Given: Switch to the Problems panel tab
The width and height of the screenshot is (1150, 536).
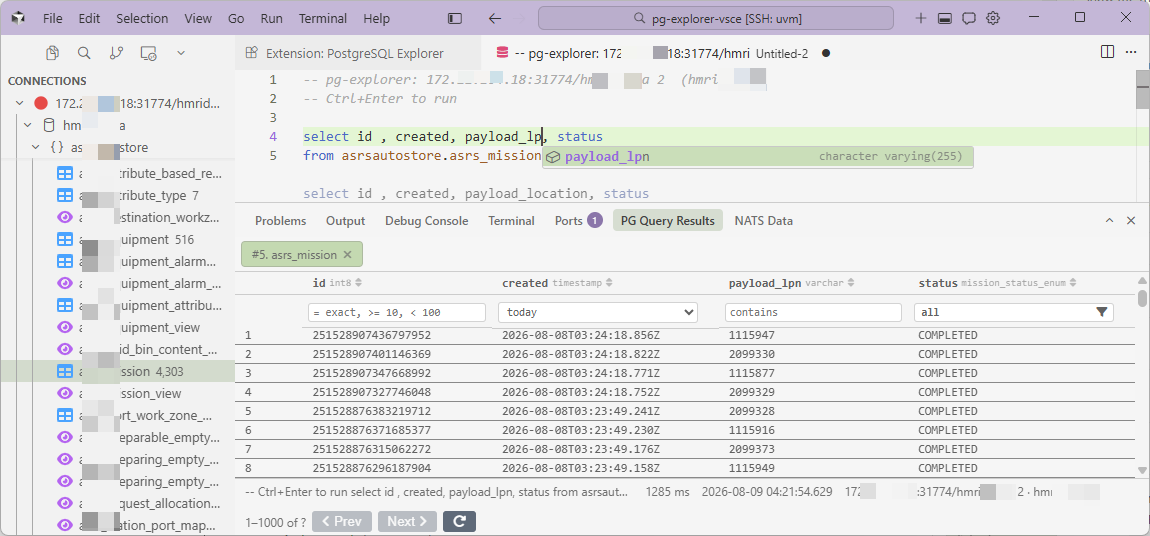Looking at the screenshot, I should 281,221.
